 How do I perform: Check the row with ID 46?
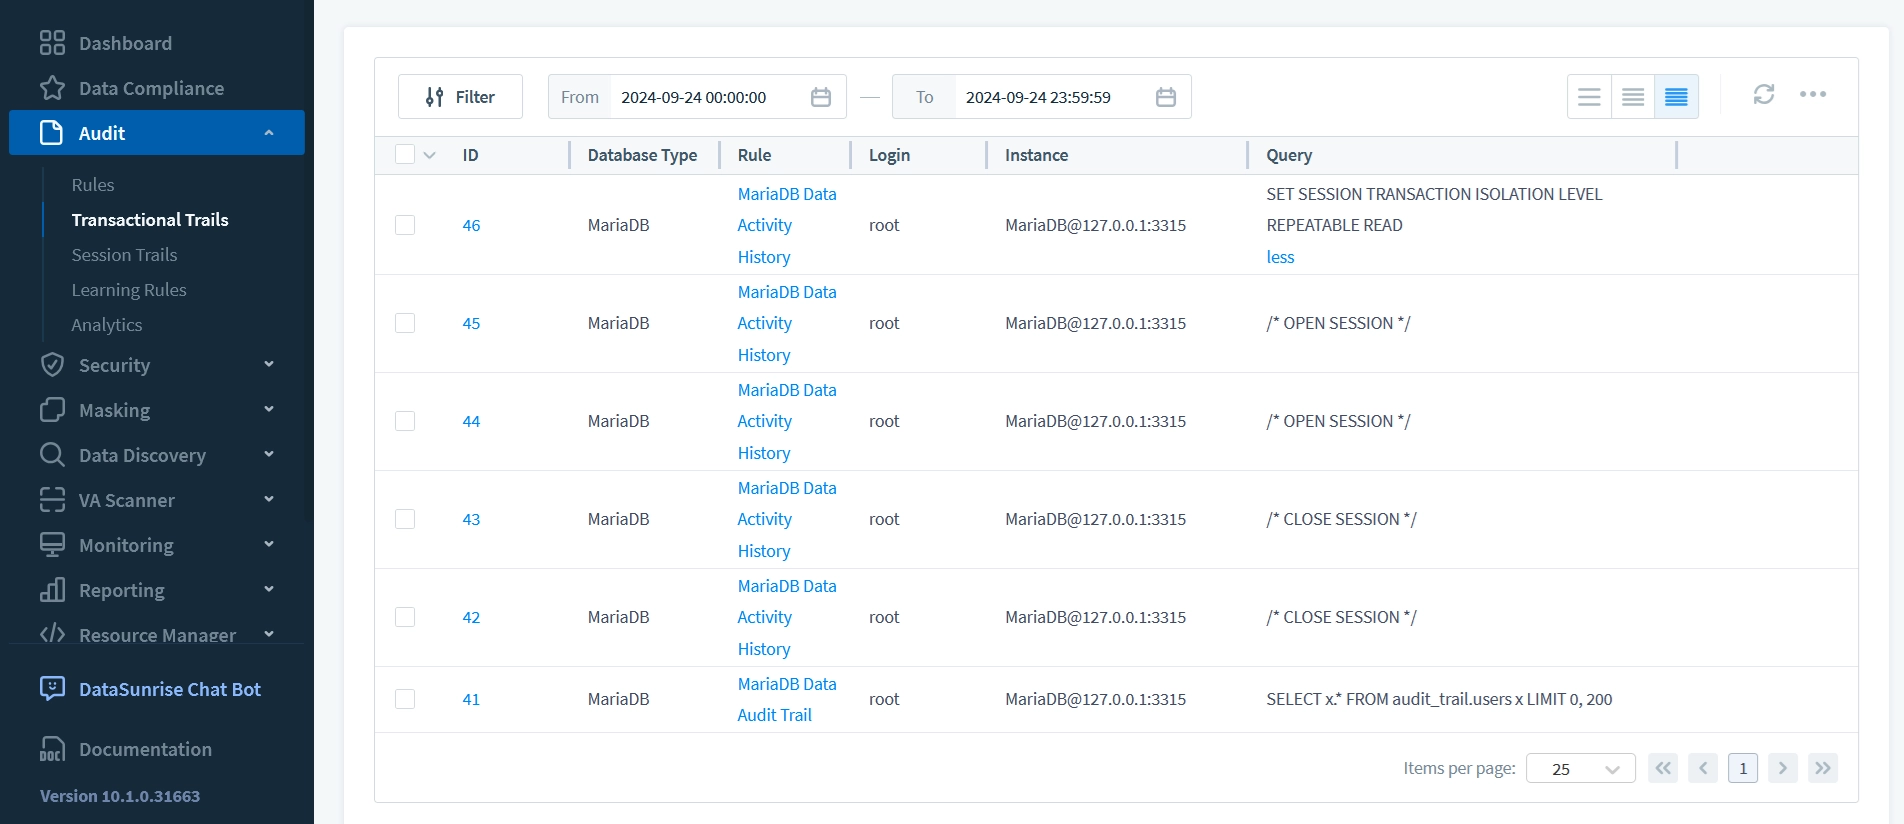(x=405, y=225)
